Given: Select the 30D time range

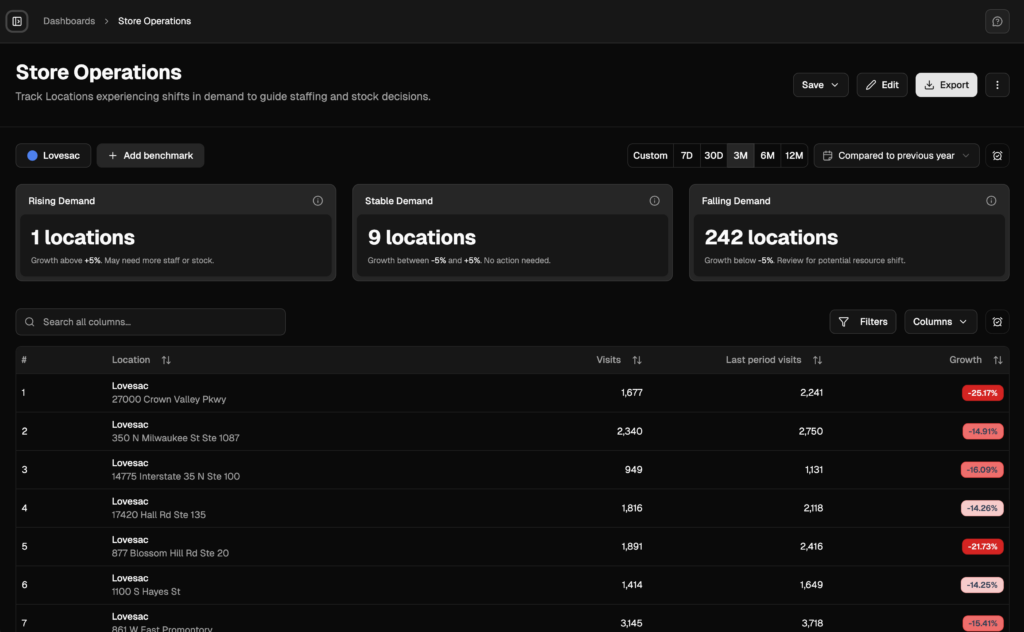Looking at the screenshot, I should coord(713,155).
